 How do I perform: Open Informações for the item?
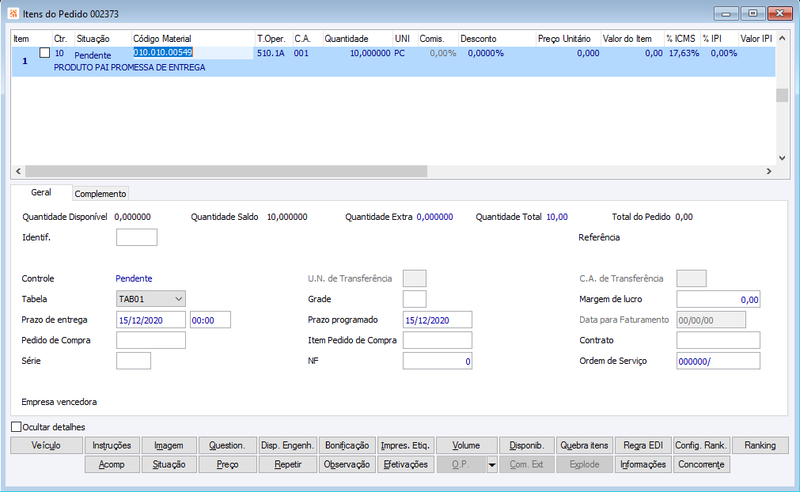(643, 464)
